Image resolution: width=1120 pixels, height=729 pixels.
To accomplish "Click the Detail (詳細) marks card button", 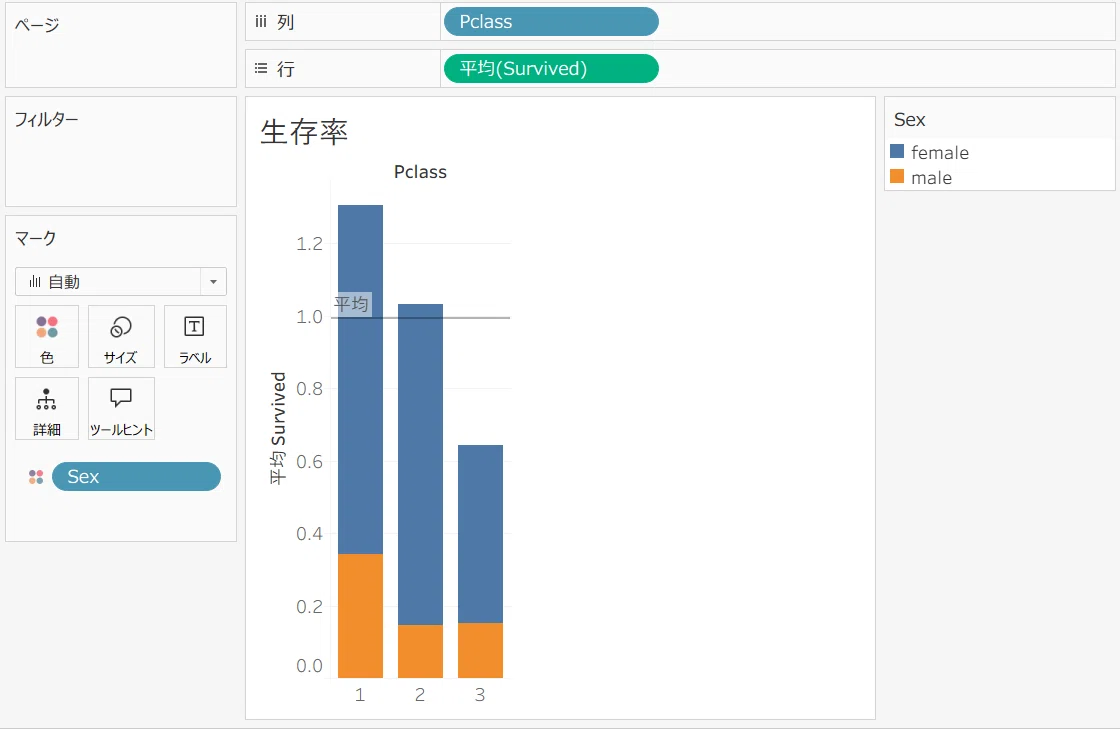I will click(47, 408).
